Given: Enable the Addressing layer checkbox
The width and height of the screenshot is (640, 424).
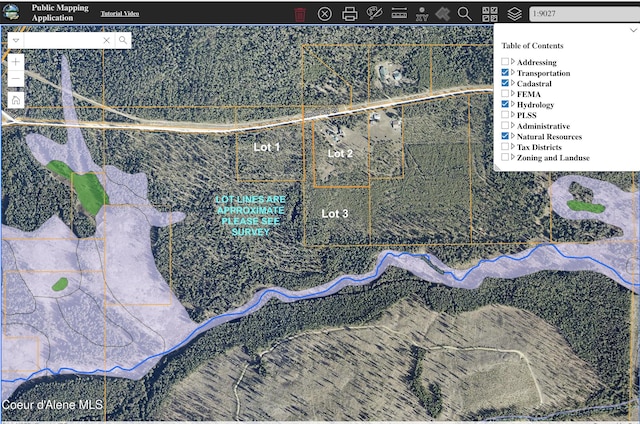Looking at the screenshot, I should tap(505, 62).
